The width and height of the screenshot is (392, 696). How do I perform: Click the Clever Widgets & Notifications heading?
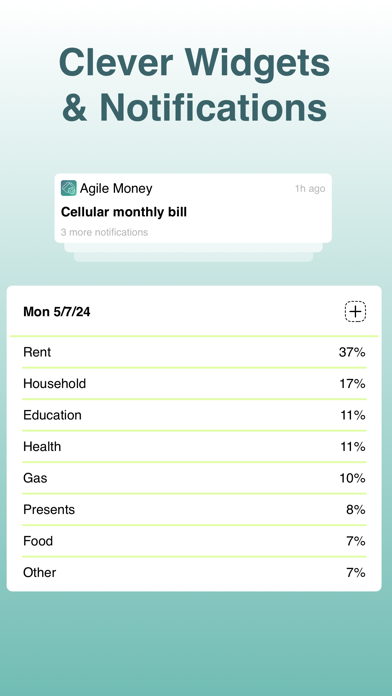[x=194, y=84]
